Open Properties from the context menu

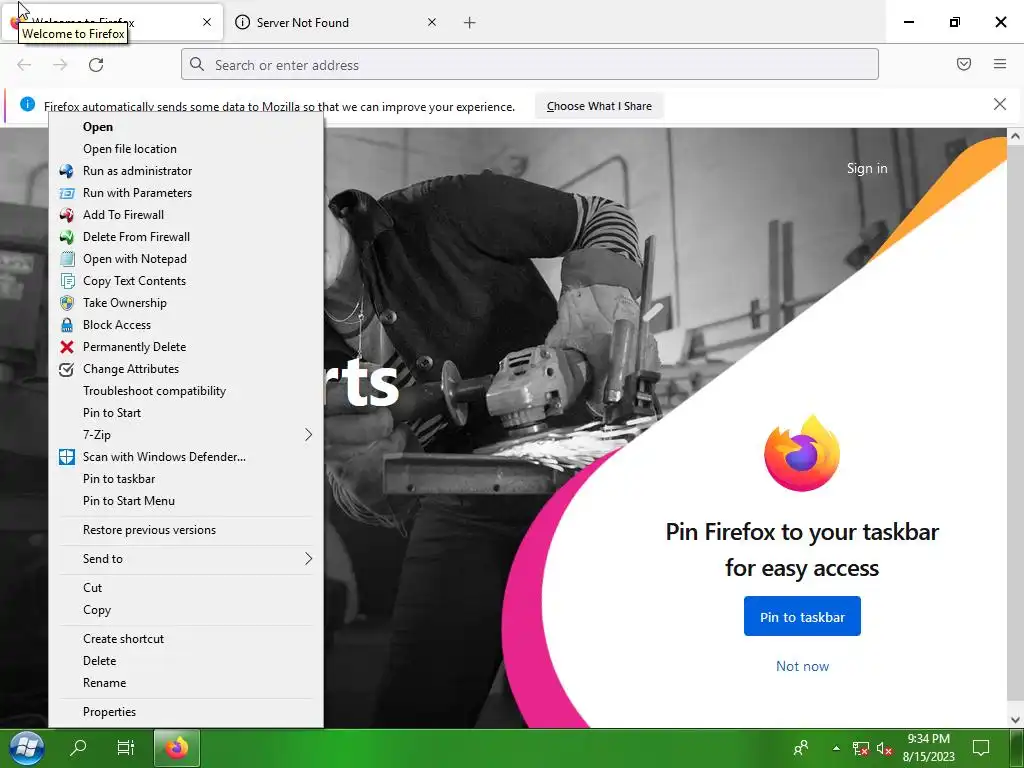109,712
